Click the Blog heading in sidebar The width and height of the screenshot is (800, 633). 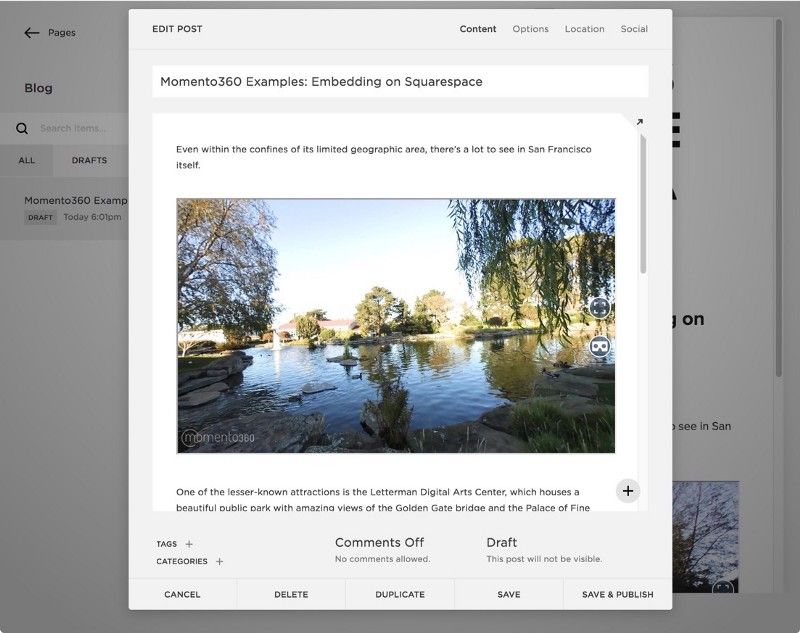38,88
